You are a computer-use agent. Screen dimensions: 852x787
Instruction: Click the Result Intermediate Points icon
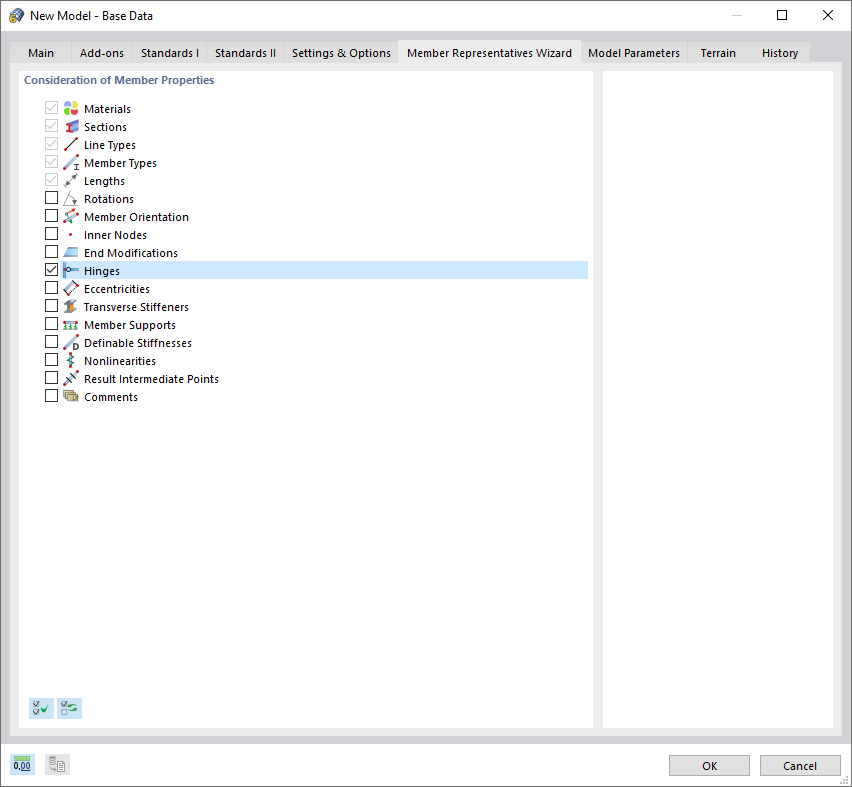tap(71, 378)
